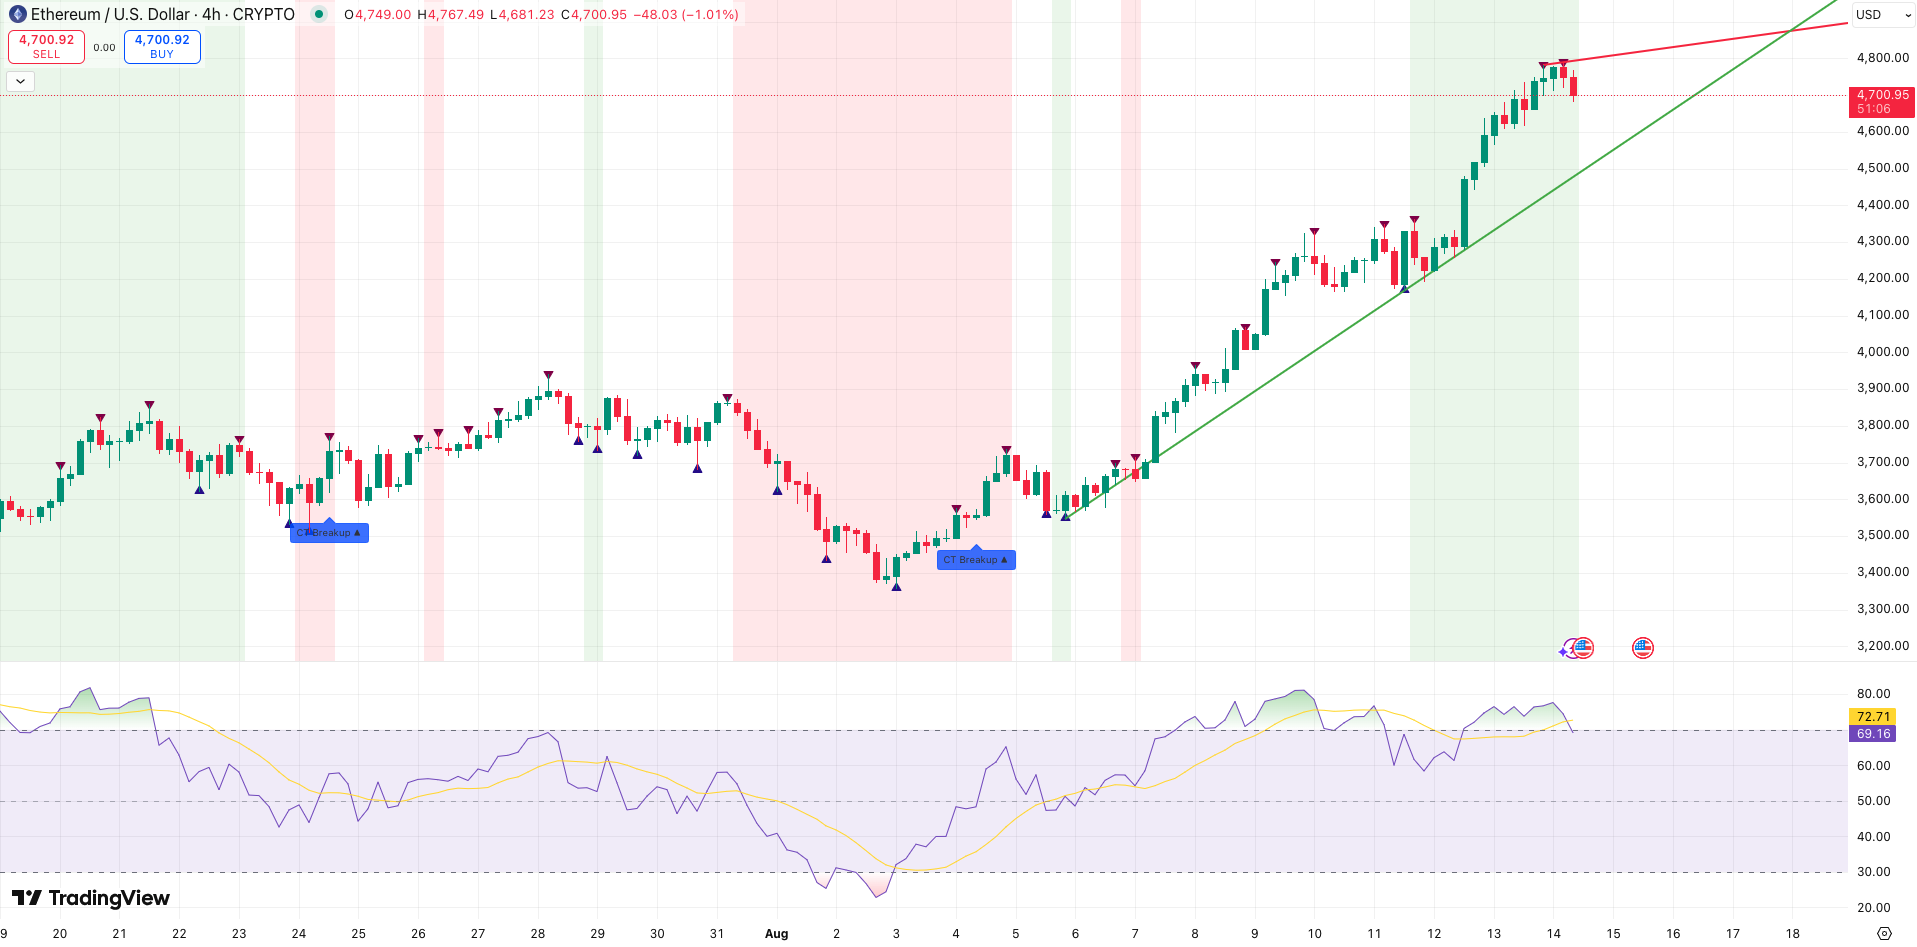Click the RSI 80.00 scale label

(x=1873, y=694)
